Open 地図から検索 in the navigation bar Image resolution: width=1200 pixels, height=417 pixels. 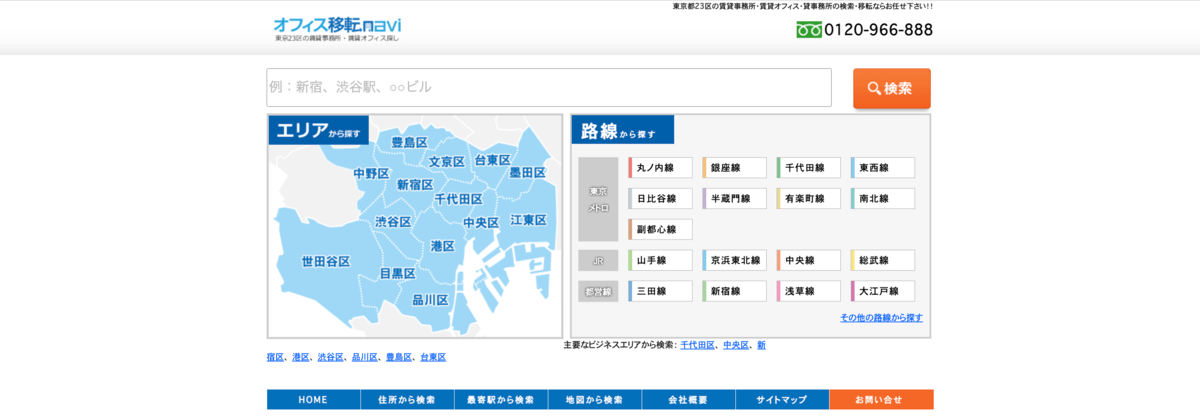594,400
